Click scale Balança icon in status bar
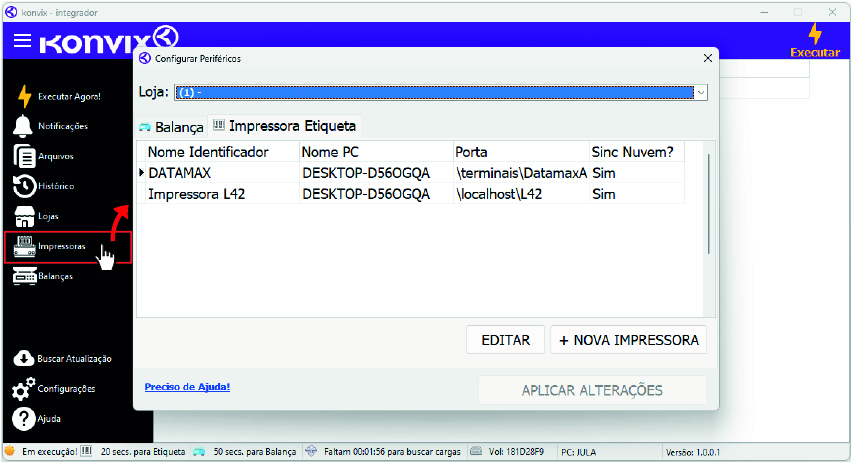The width and height of the screenshot is (852, 464). pyautogui.click(x=199, y=452)
